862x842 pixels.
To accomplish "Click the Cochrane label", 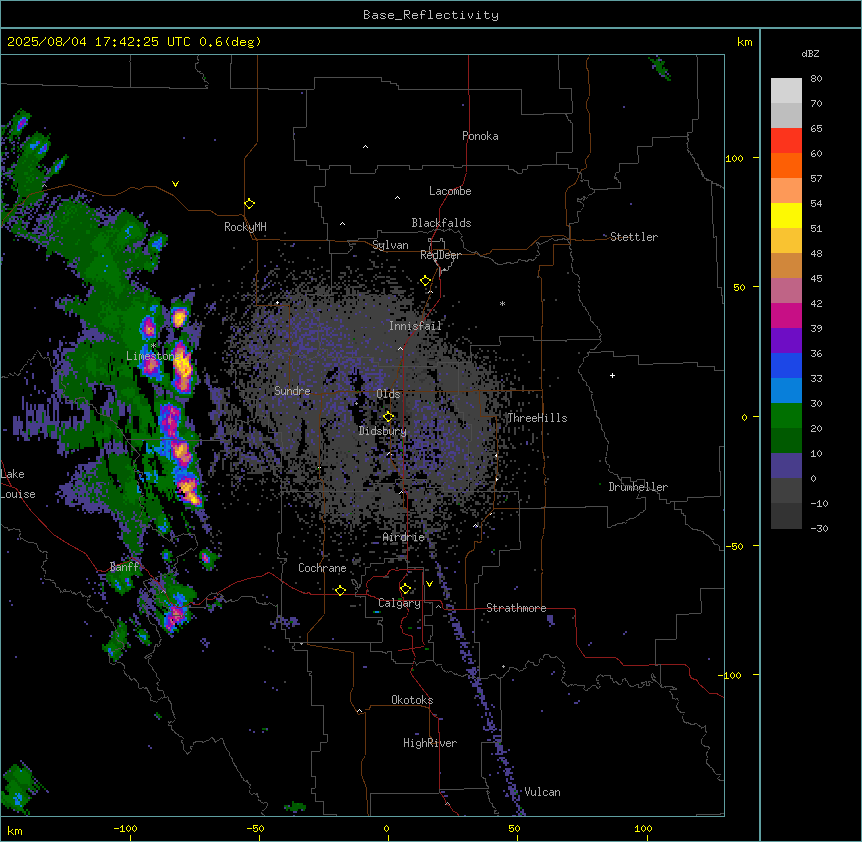I will (x=322, y=568).
